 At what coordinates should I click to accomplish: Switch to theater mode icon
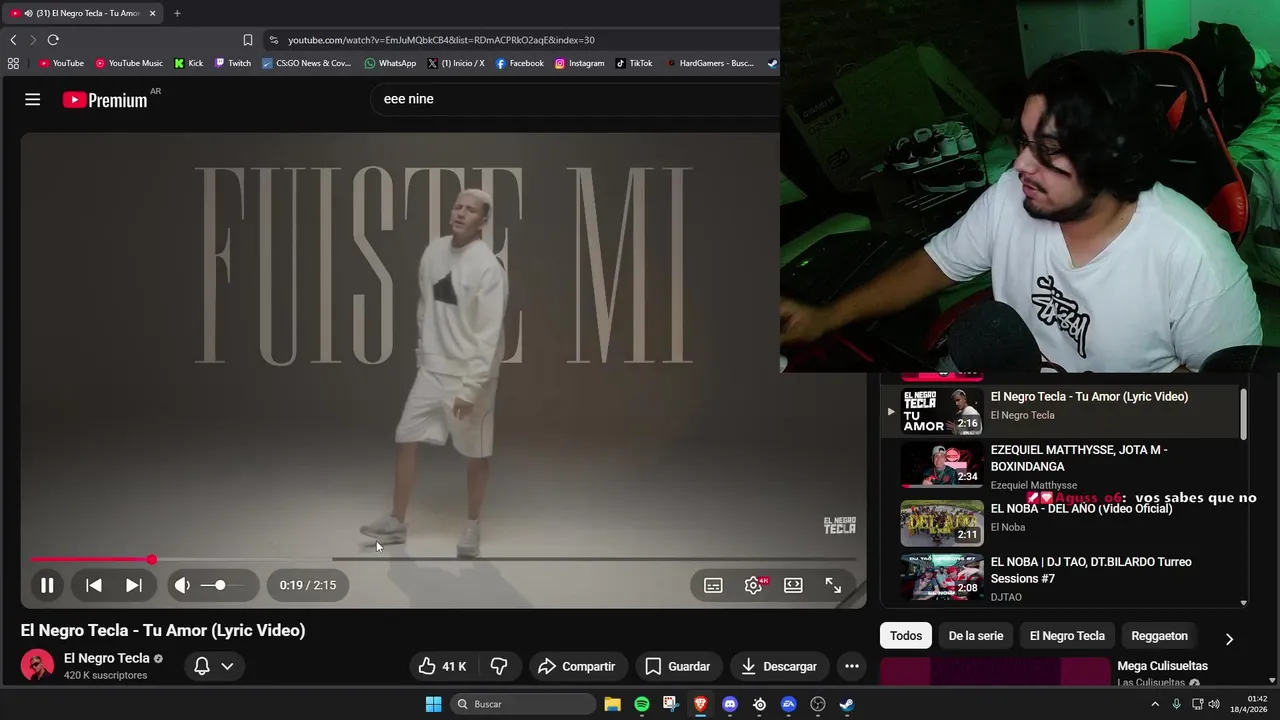[793, 585]
